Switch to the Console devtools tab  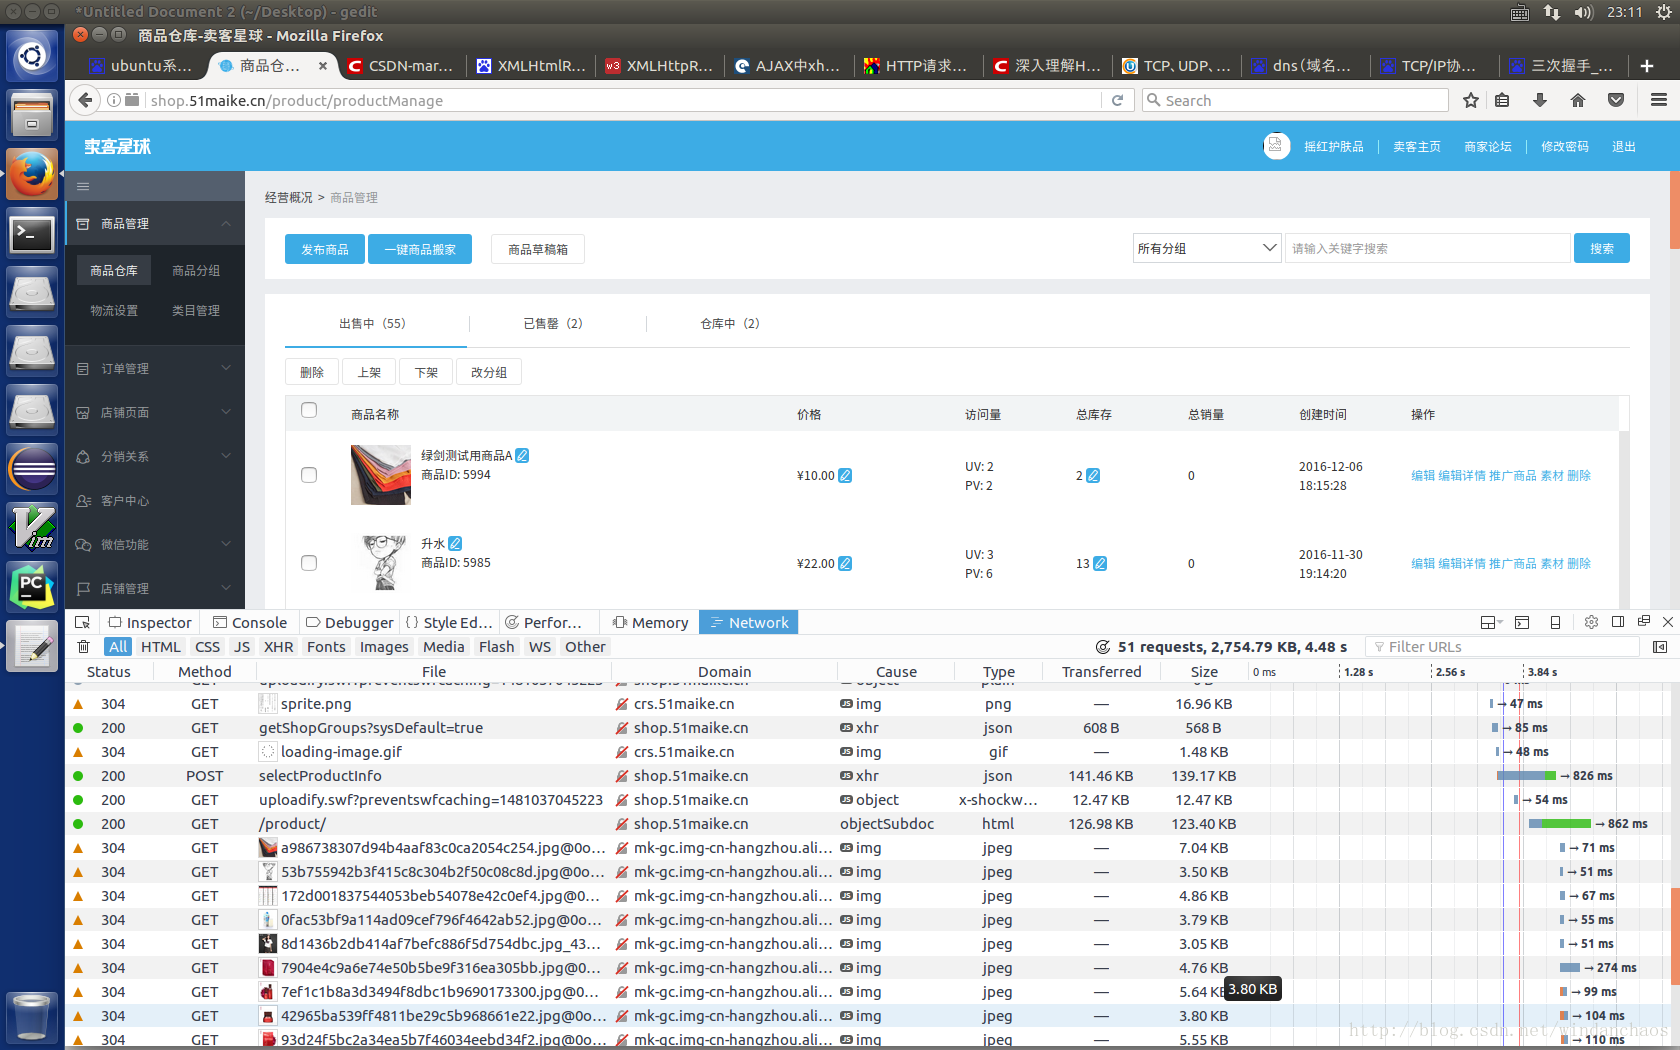pyautogui.click(x=250, y=622)
